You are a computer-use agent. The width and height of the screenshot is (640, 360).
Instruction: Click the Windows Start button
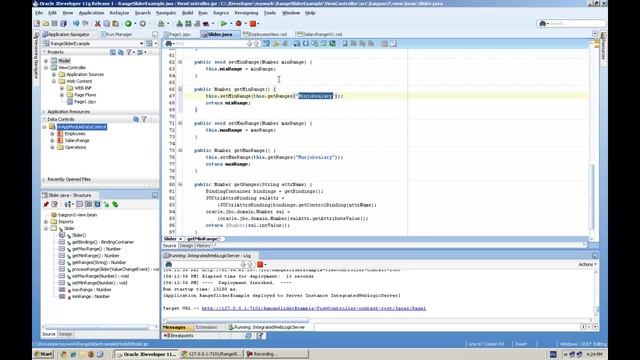pos(44,354)
